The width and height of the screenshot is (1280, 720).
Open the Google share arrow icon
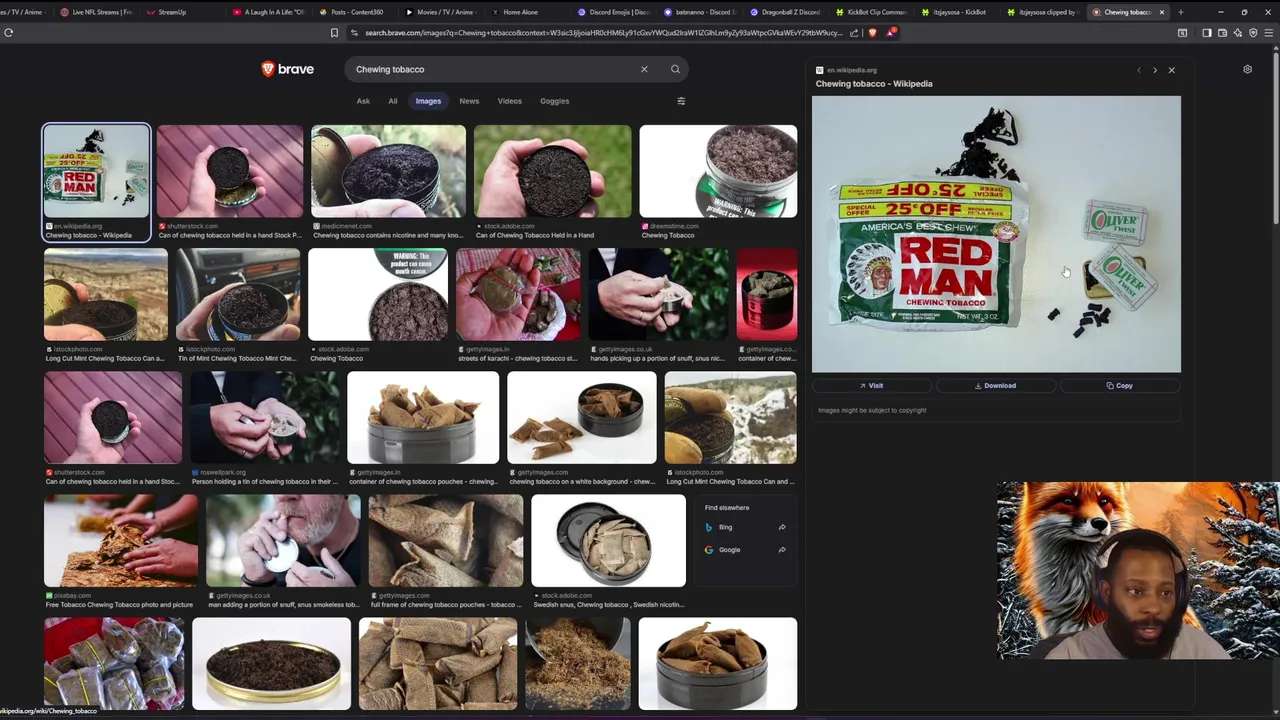tap(782, 549)
